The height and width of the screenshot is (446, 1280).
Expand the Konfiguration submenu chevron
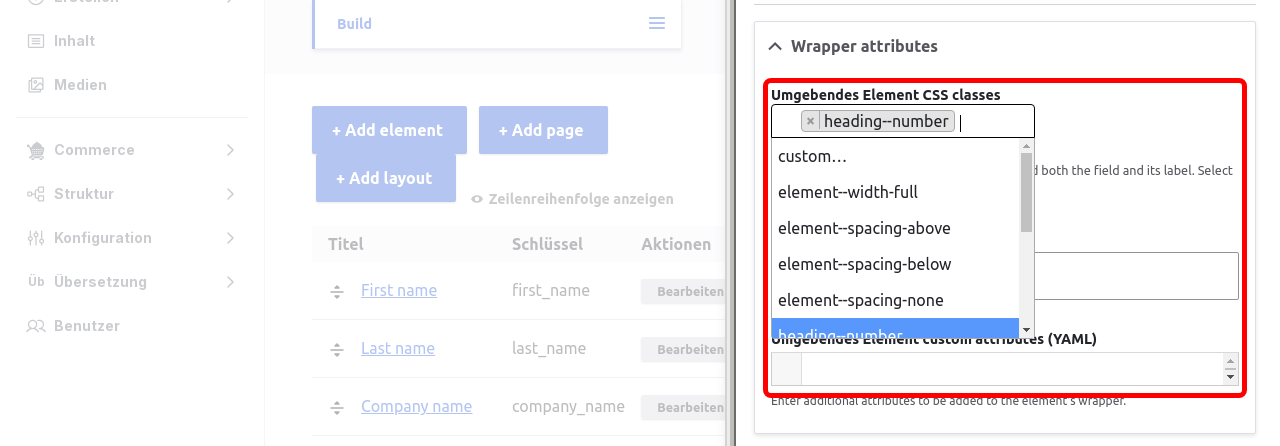(x=230, y=238)
